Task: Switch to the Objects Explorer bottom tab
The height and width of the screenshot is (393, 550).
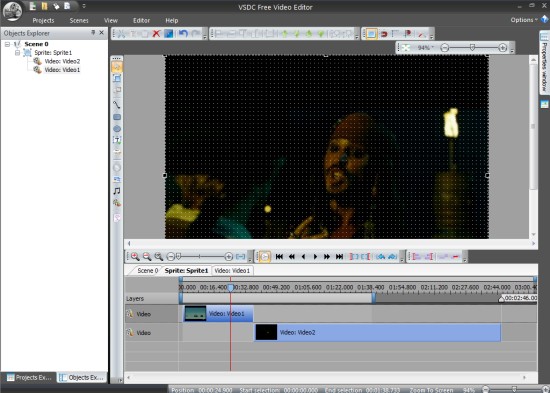Action: click(82, 378)
